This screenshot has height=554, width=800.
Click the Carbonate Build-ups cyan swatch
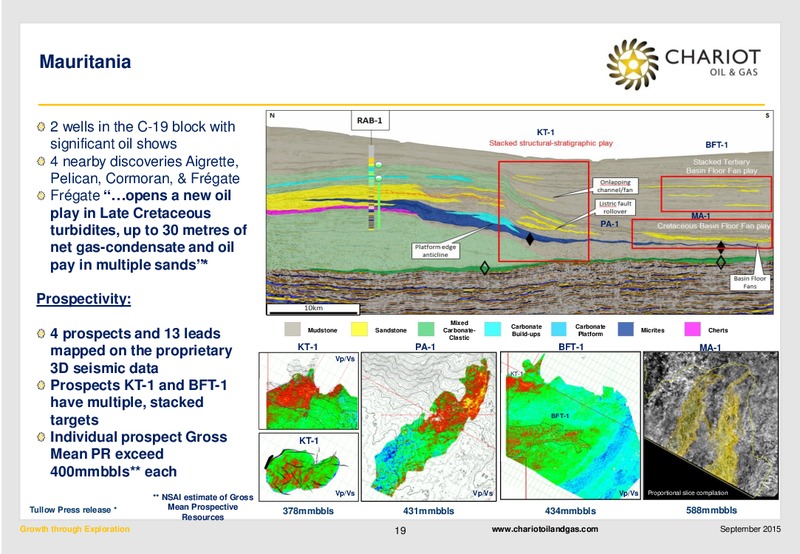click(493, 330)
